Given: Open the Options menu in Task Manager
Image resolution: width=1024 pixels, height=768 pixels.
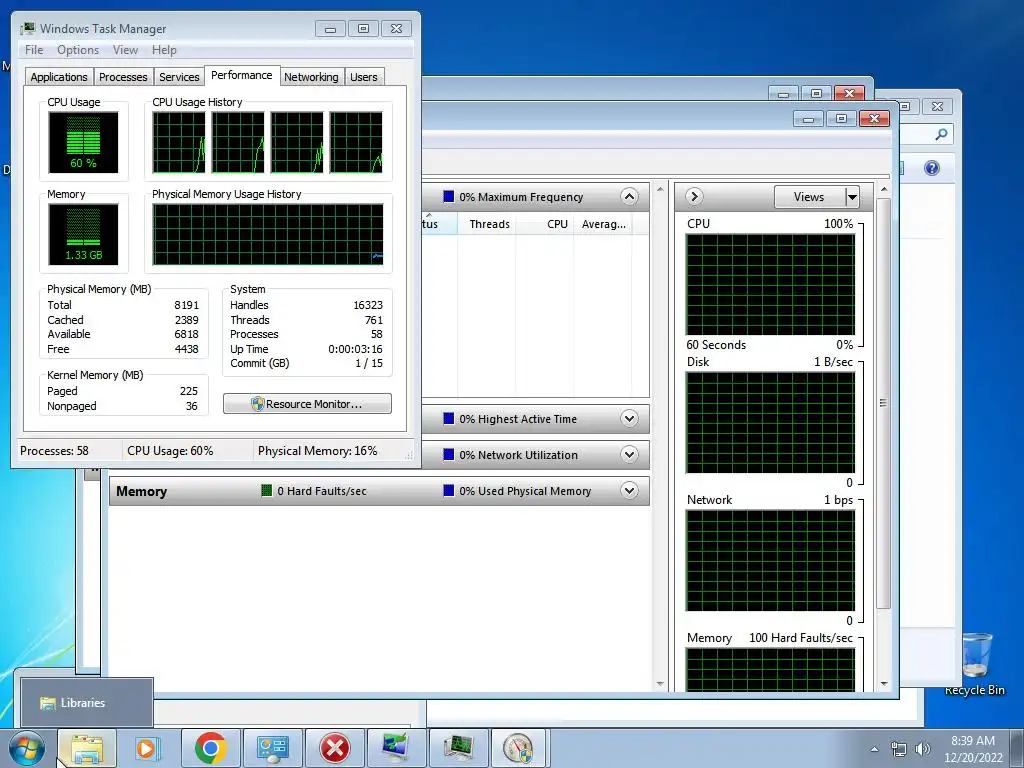Looking at the screenshot, I should [x=78, y=50].
